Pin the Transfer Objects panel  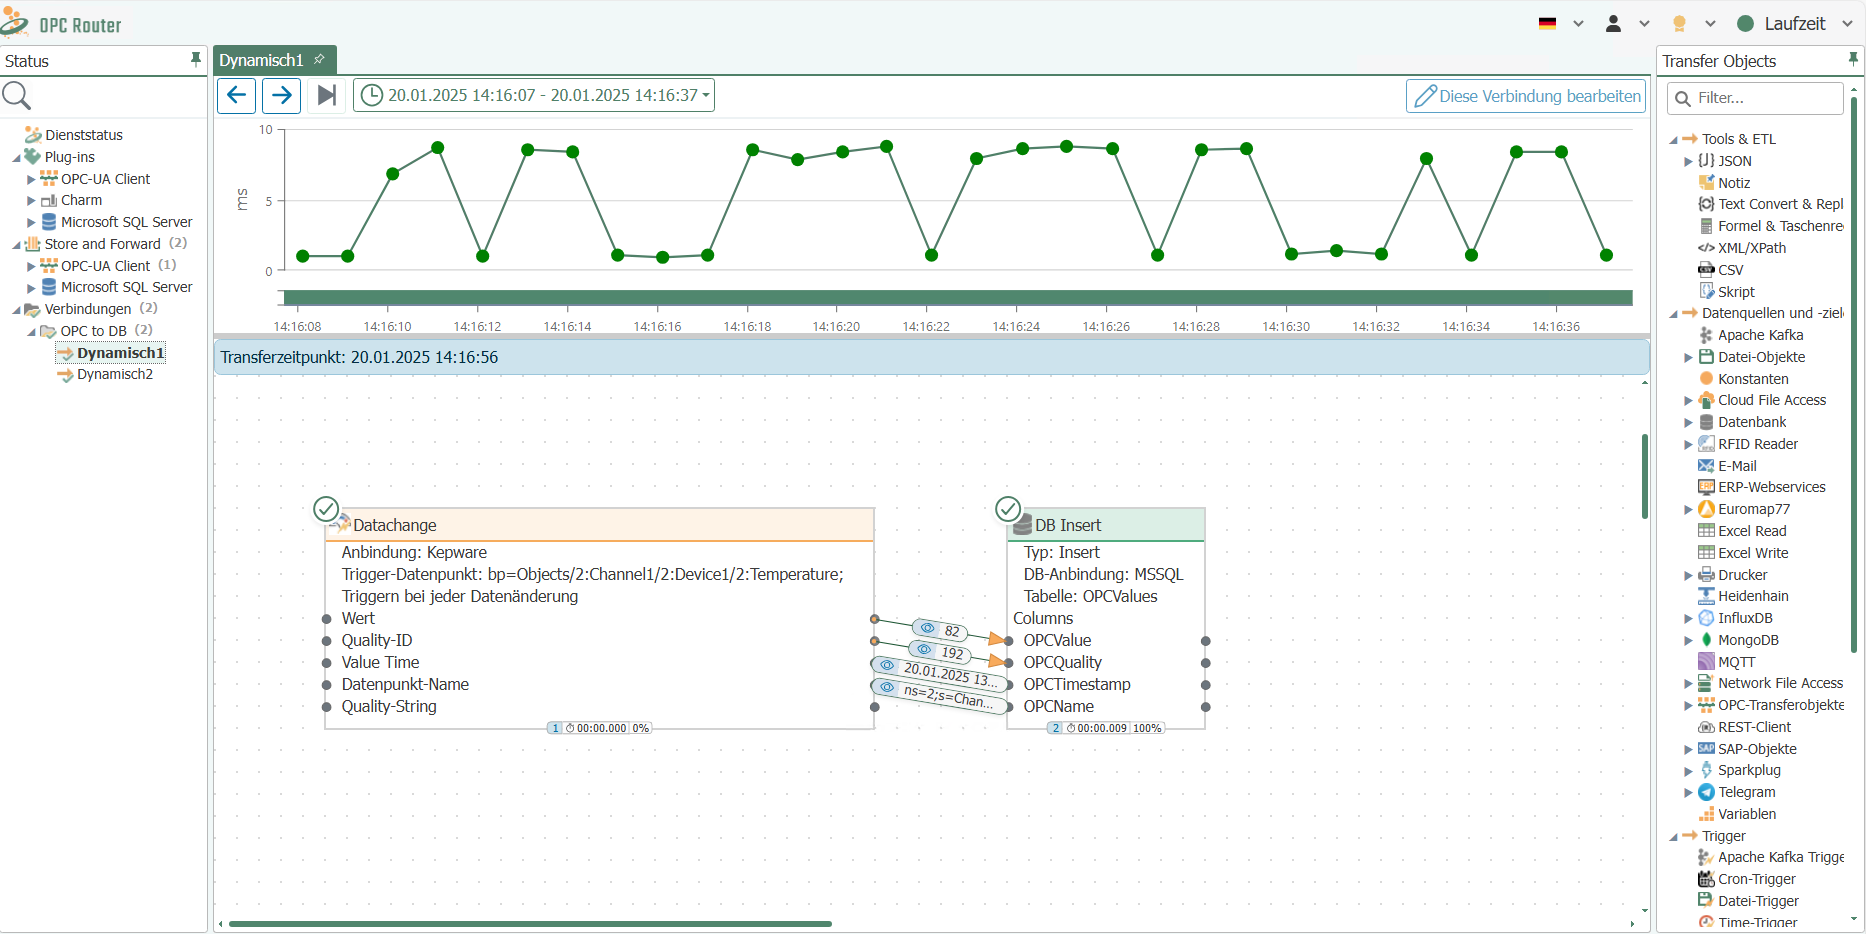pyautogui.click(x=1852, y=60)
